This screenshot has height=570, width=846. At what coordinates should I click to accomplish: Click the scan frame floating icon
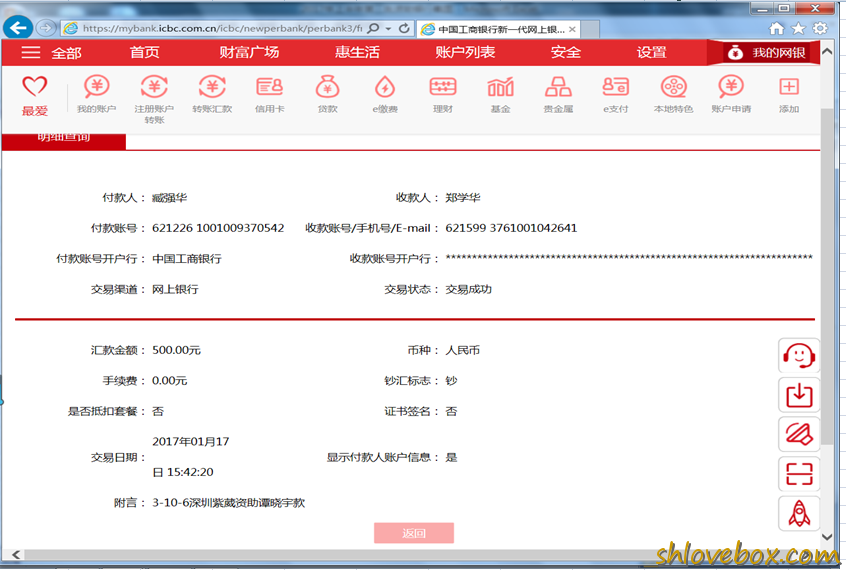point(799,474)
